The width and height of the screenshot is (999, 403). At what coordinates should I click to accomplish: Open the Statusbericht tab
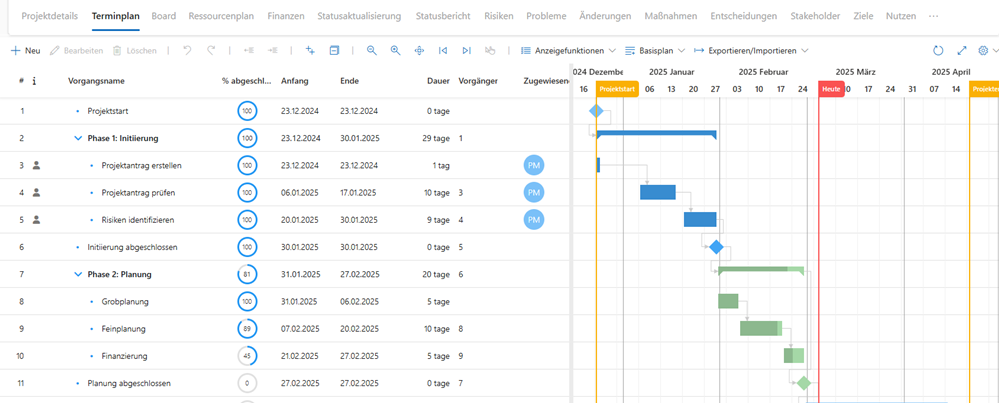coord(442,16)
